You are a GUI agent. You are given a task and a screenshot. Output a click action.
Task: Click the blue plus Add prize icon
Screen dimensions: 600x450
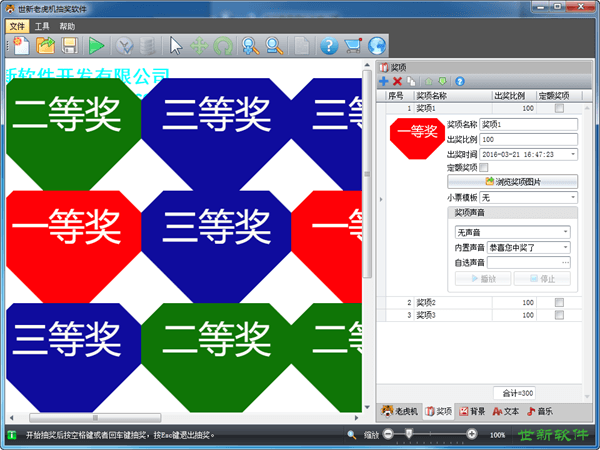[x=384, y=81]
